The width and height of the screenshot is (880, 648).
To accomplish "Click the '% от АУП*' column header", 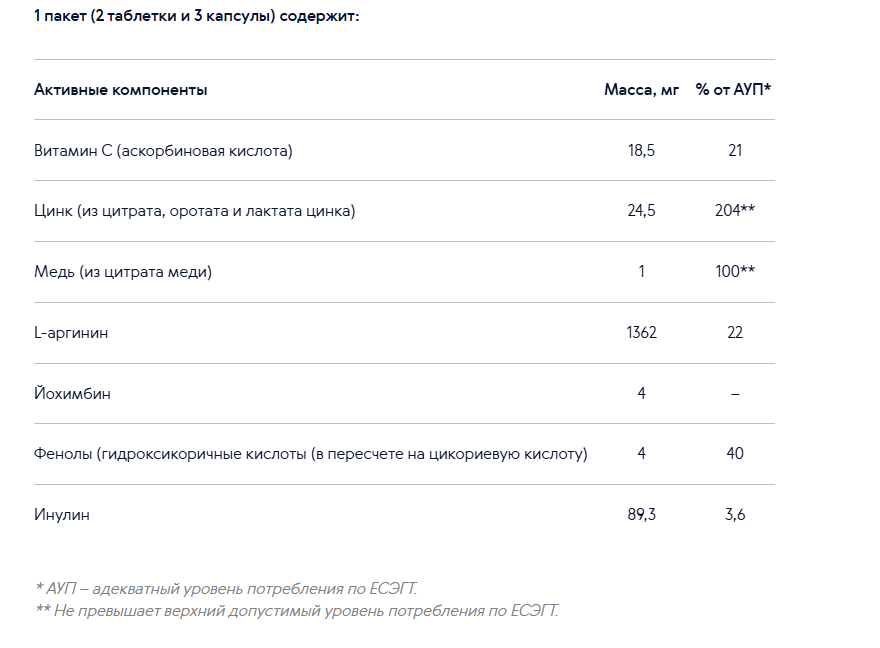I will [734, 90].
